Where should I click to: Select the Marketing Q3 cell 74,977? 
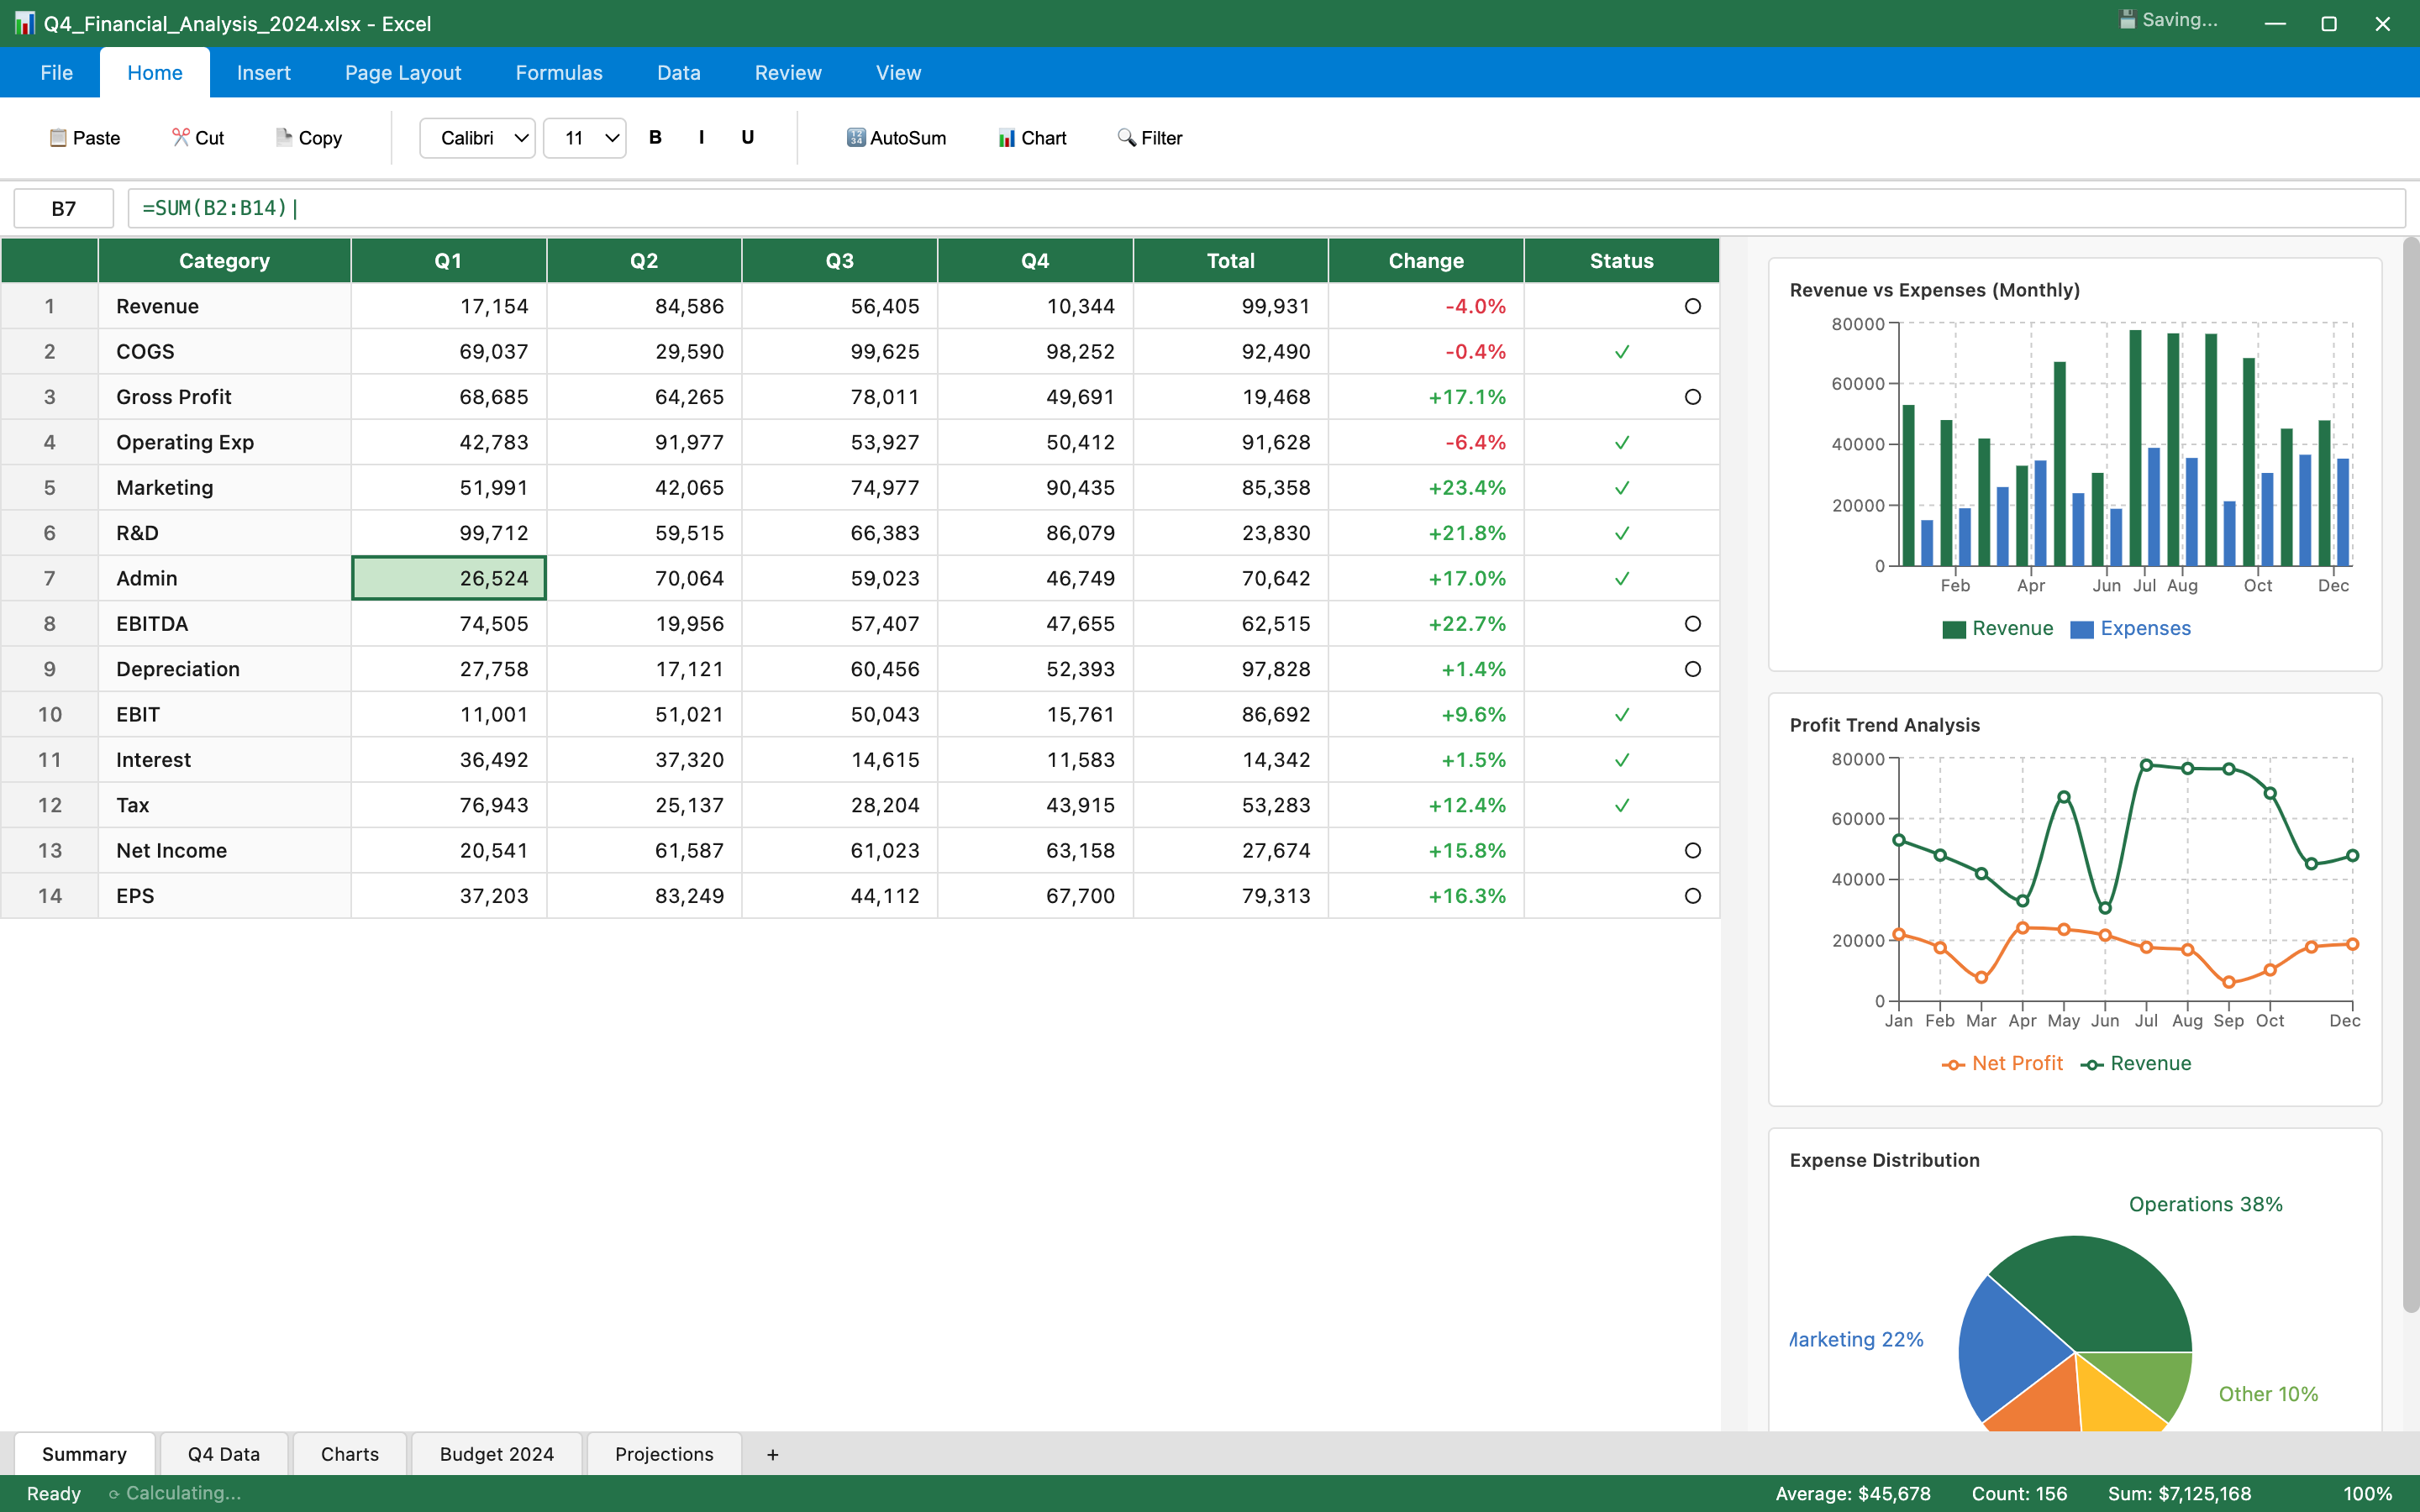pos(839,488)
